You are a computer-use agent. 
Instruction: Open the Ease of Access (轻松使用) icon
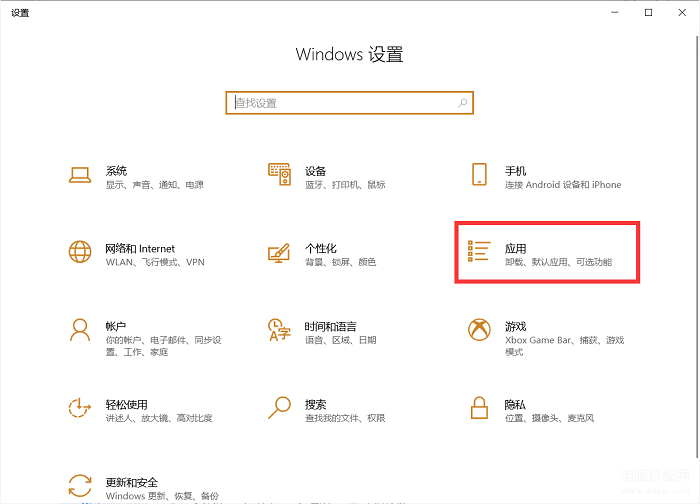click(x=80, y=408)
